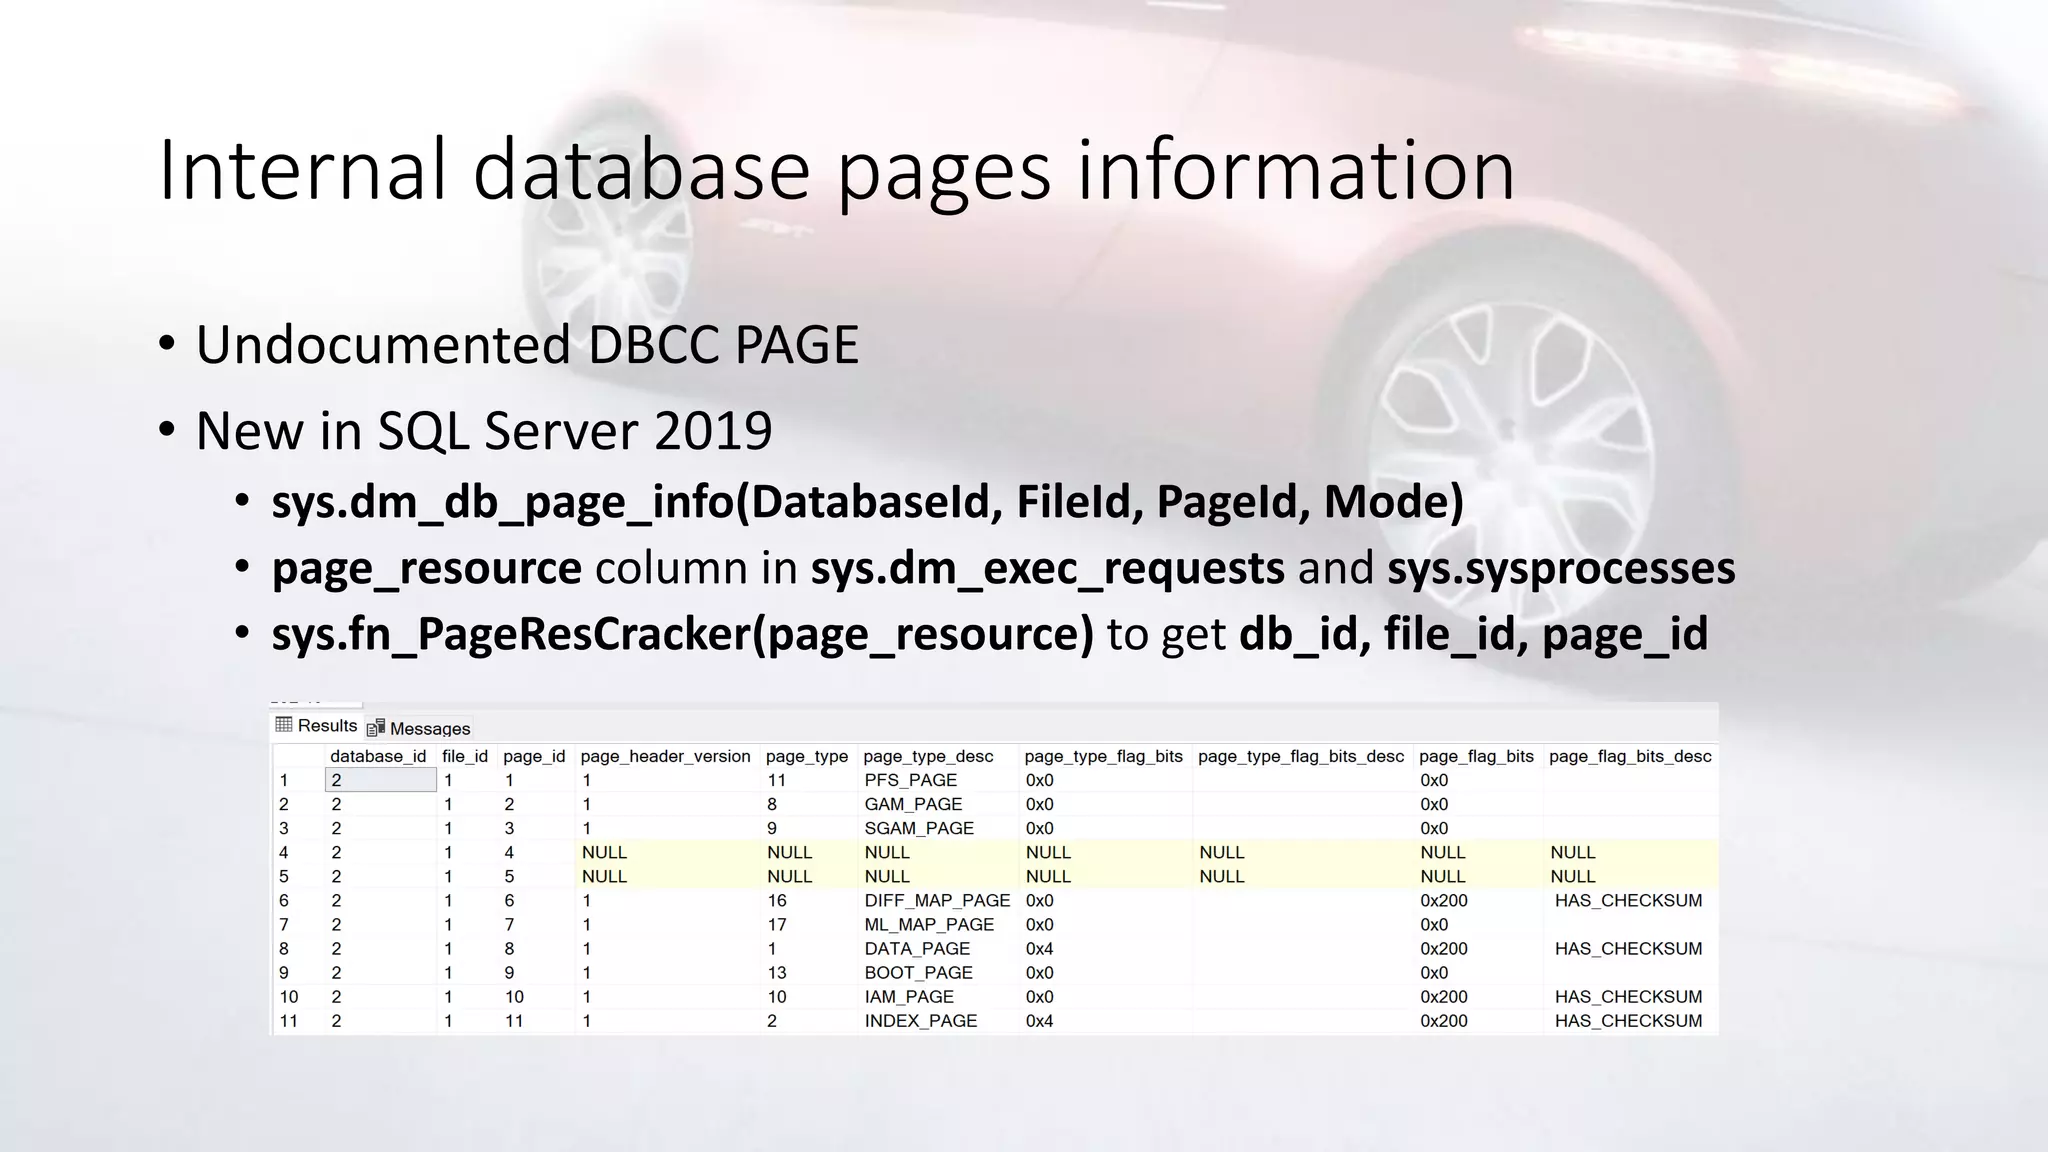Click the Undocumented DBCC PAGE bullet
Screen dimensions: 2048x1152
point(527,344)
